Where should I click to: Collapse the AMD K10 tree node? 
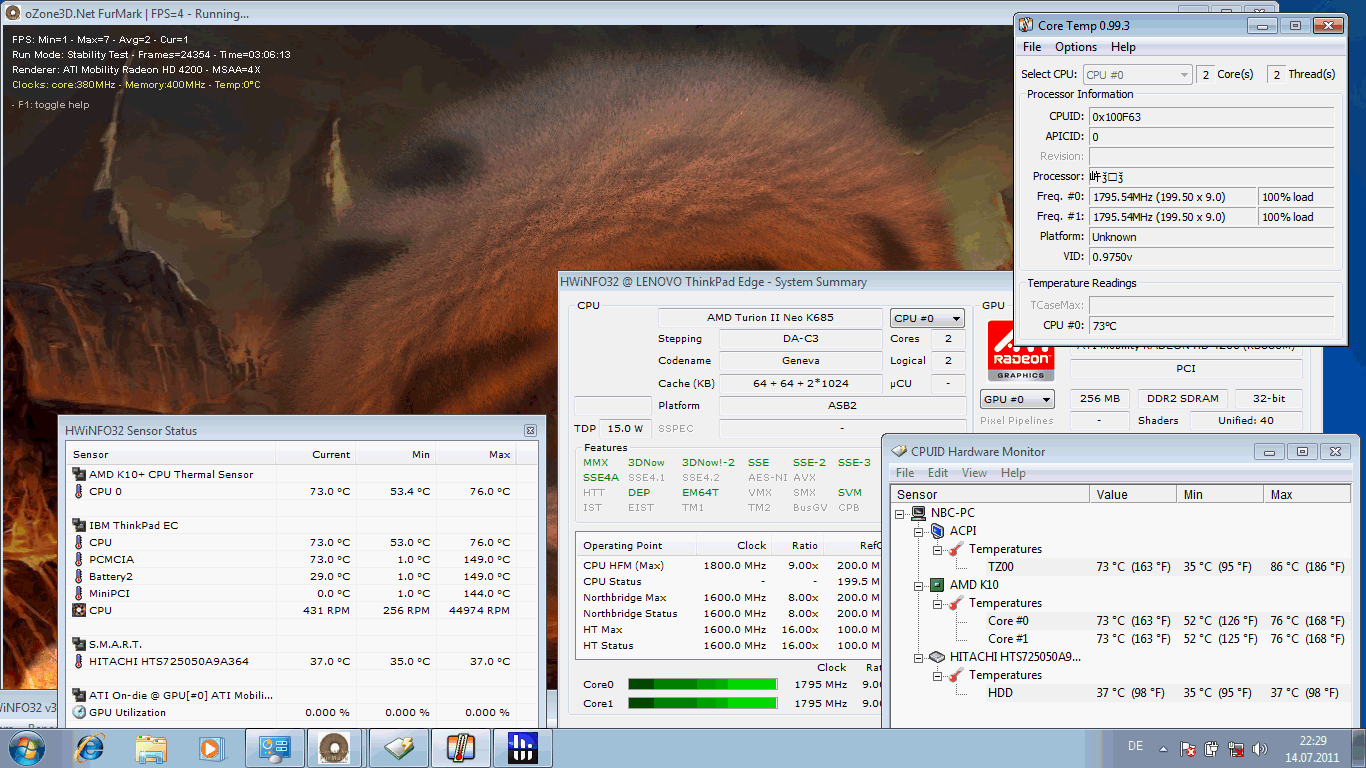click(x=919, y=585)
